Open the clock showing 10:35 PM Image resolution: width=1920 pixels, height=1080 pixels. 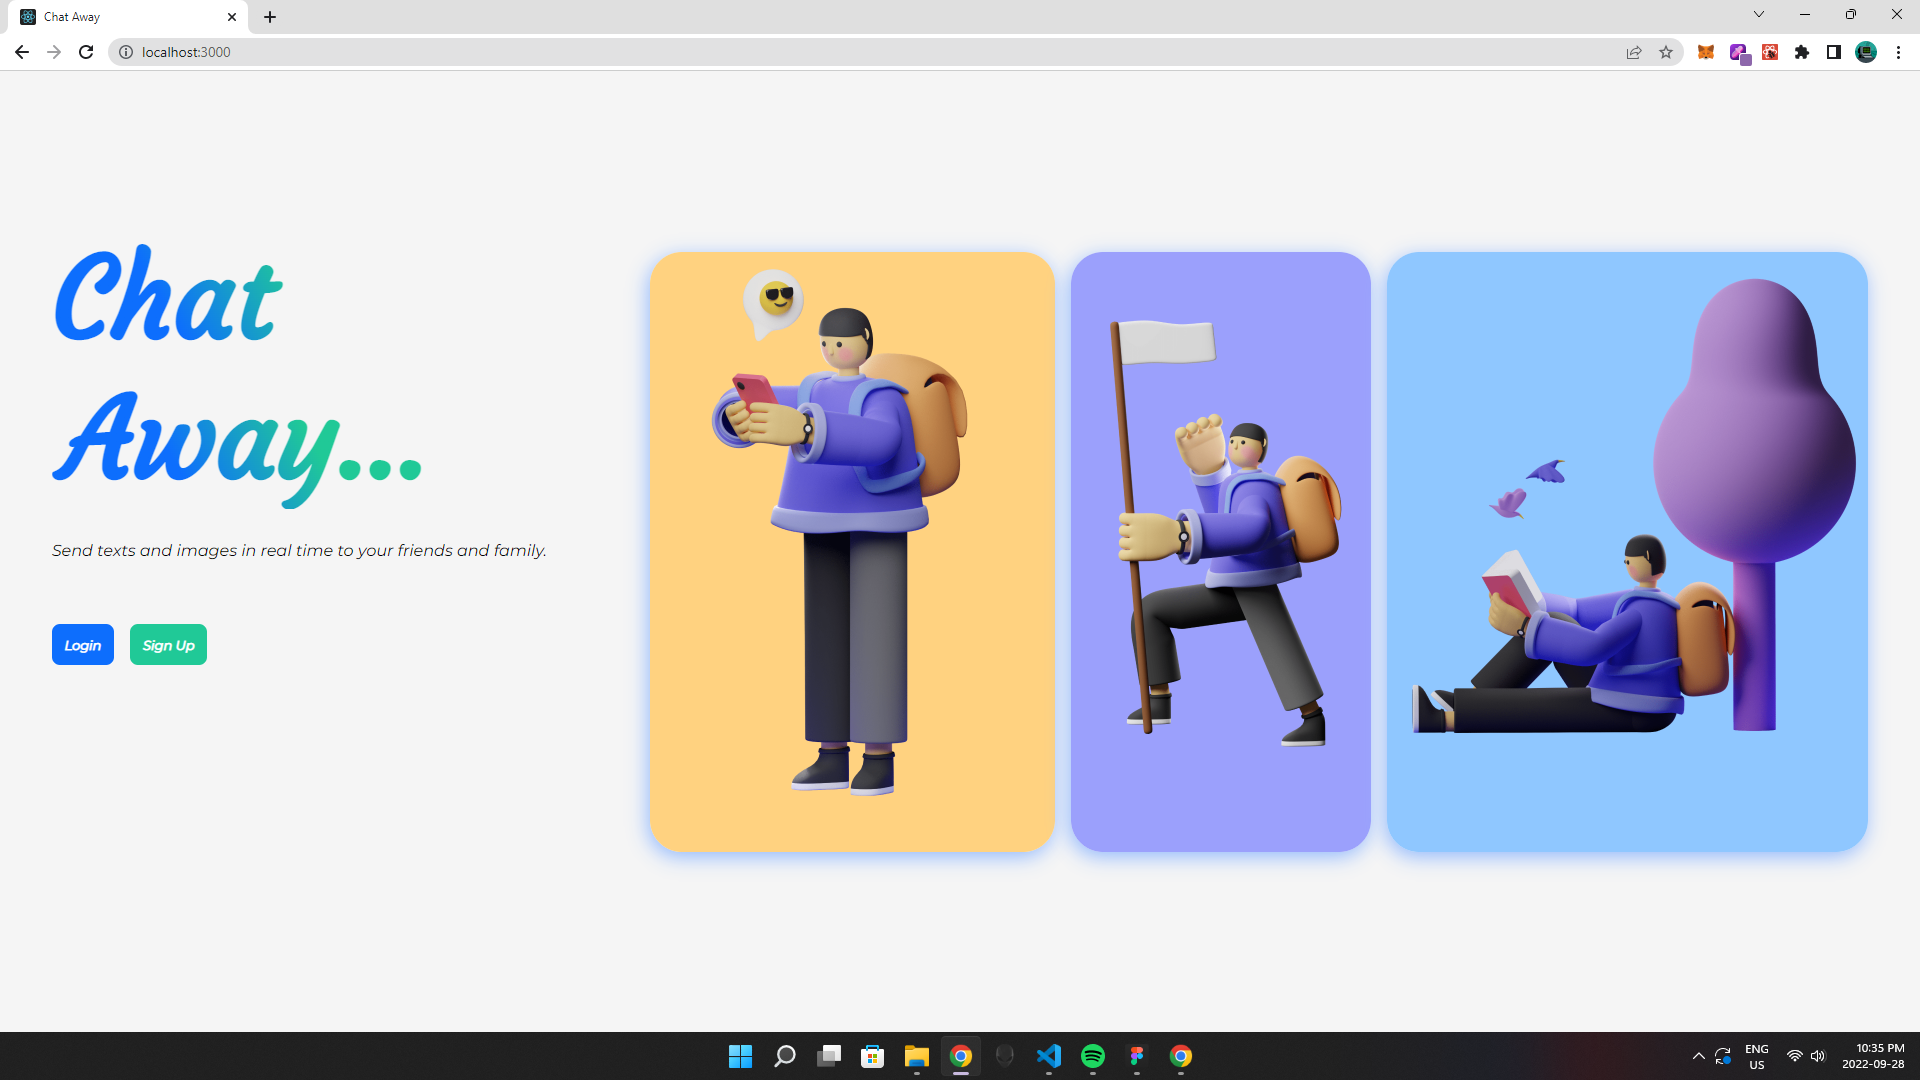pyautogui.click(x=1873, y=1056)
